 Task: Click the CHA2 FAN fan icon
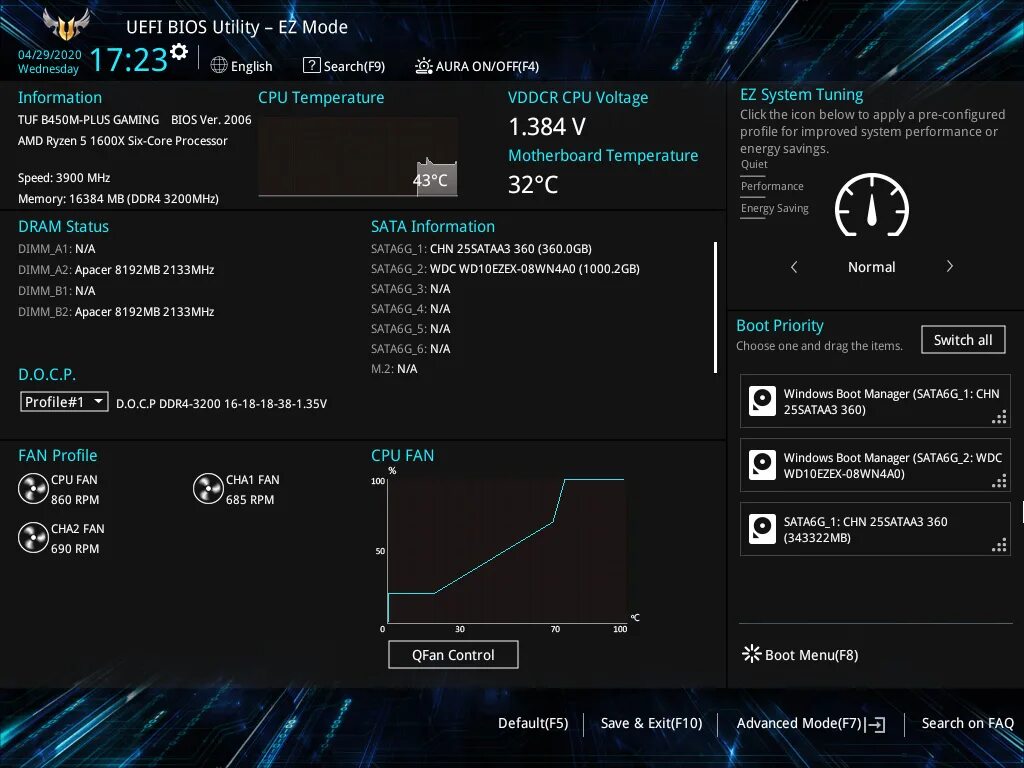(33, 537)
